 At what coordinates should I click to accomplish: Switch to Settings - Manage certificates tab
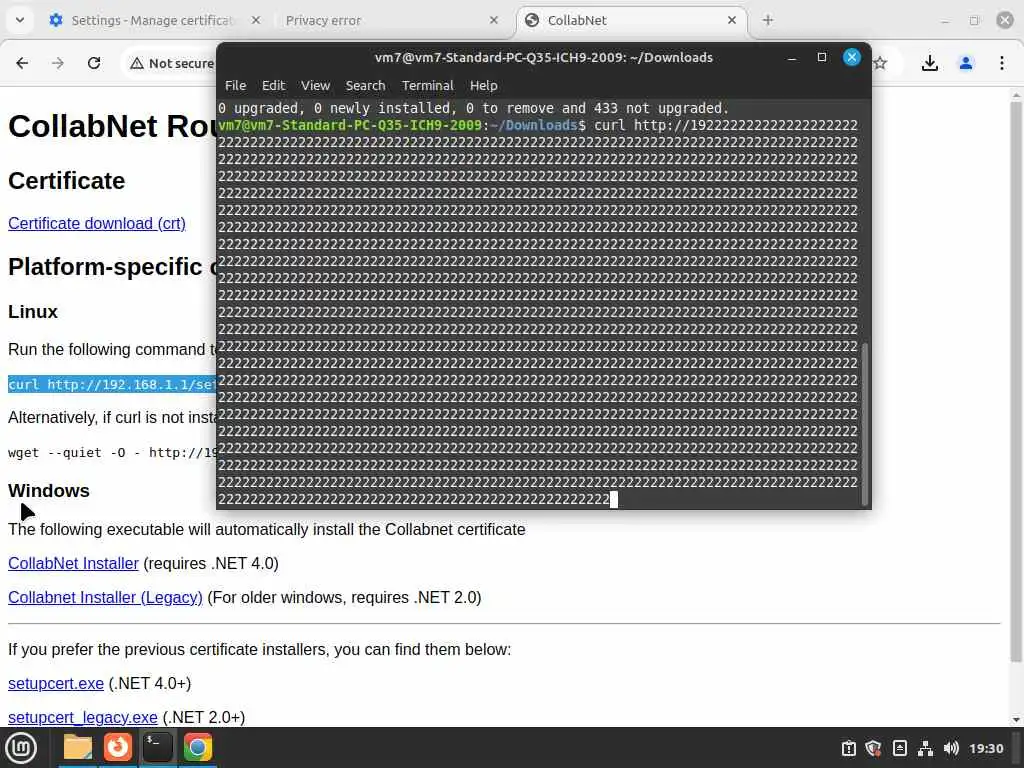coord(152,20)
